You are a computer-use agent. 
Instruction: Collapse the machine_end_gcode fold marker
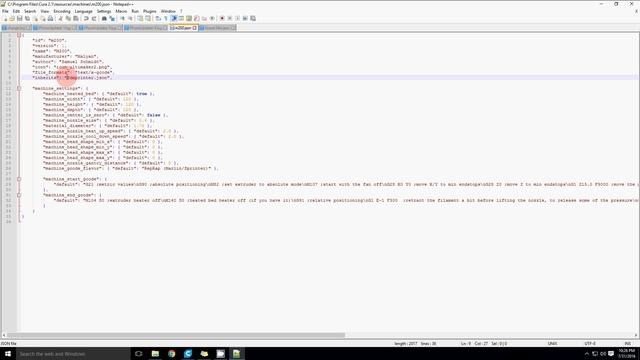pos(19,195)
